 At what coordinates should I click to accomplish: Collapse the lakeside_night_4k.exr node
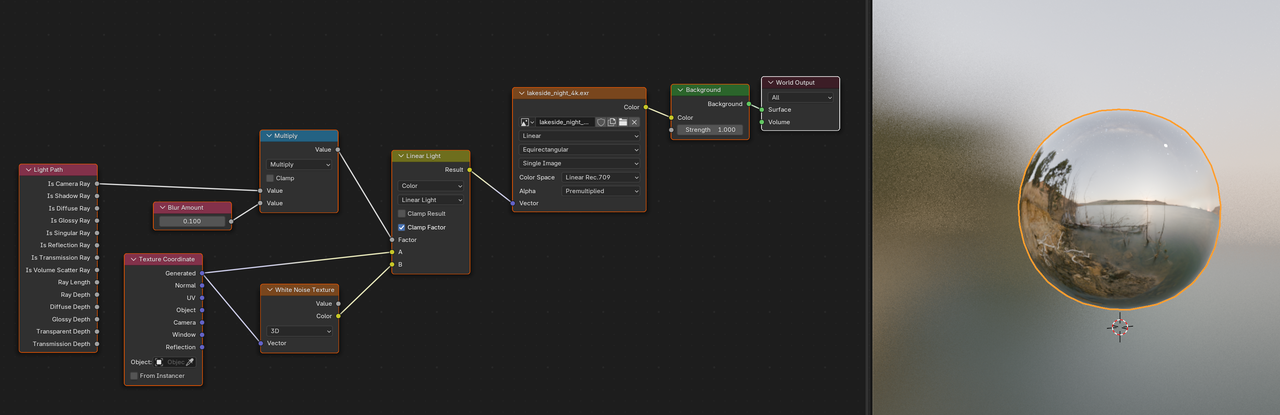point(521,93)
